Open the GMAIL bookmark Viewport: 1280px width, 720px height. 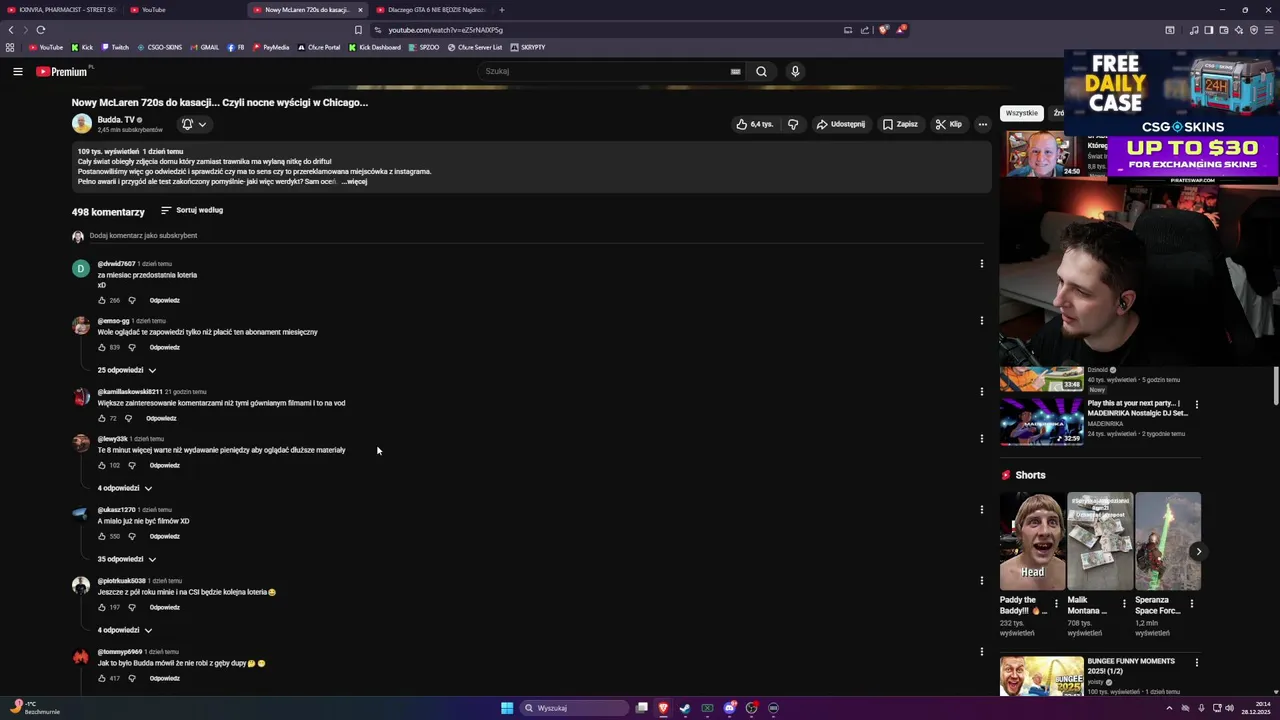(204, 47)
